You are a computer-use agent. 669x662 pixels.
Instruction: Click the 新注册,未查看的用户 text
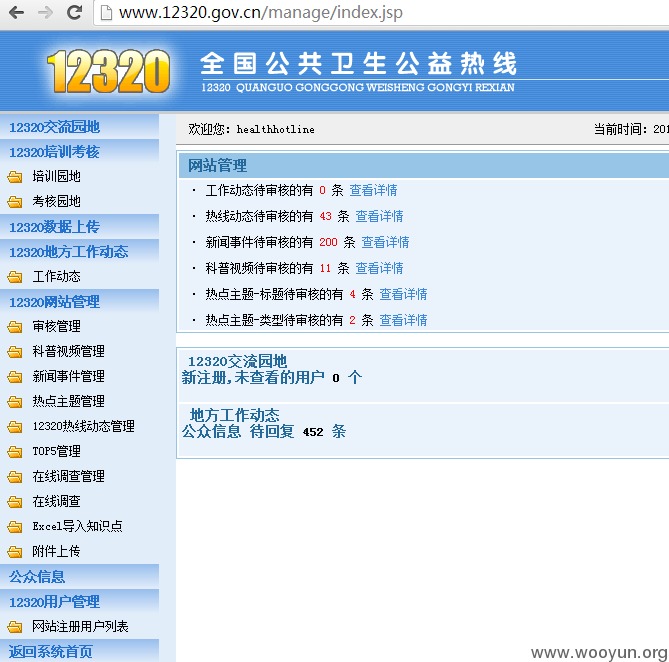[x=253, y=377]
